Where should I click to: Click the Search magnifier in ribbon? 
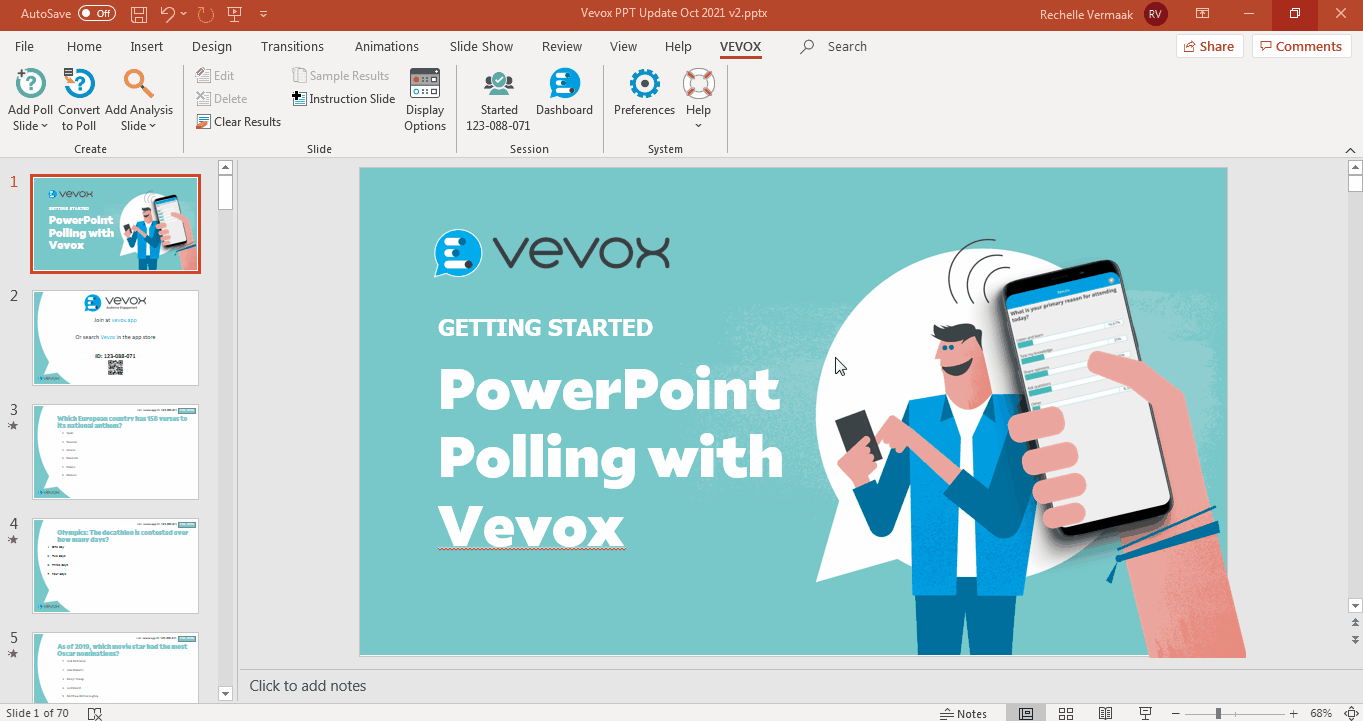click(807, 47)
